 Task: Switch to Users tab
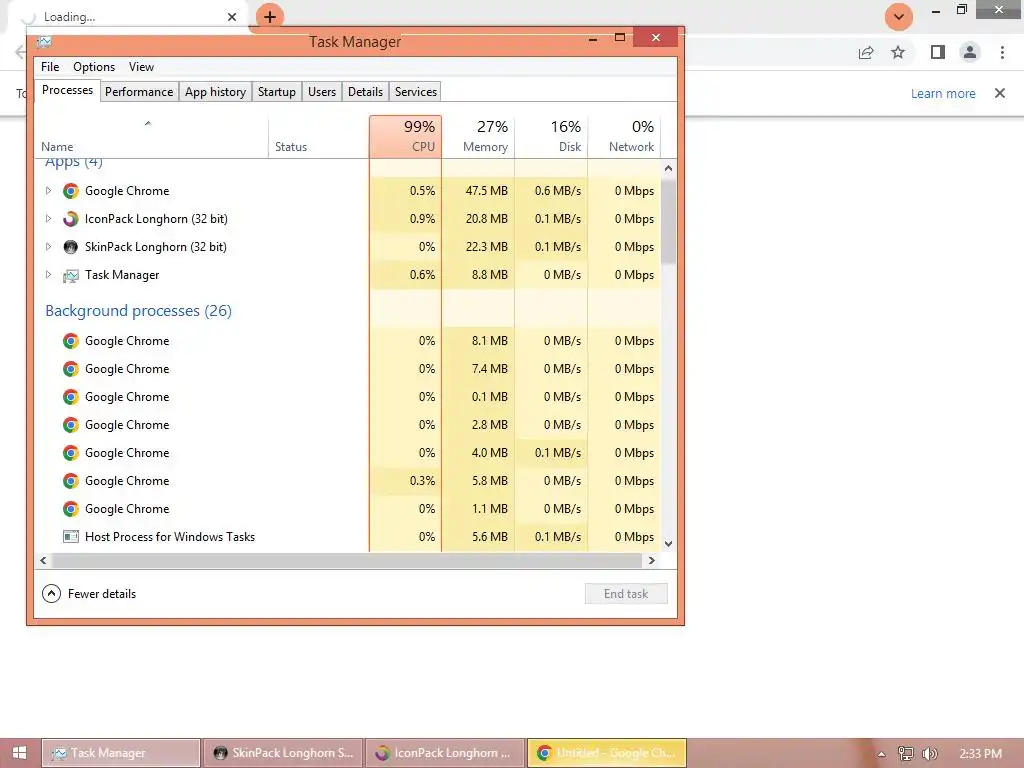coord(322,92)
